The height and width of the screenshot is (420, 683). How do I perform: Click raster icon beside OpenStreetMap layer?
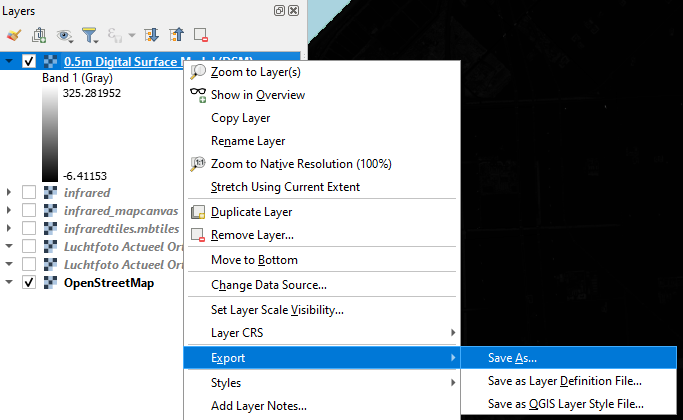click(x=51, y=283)
